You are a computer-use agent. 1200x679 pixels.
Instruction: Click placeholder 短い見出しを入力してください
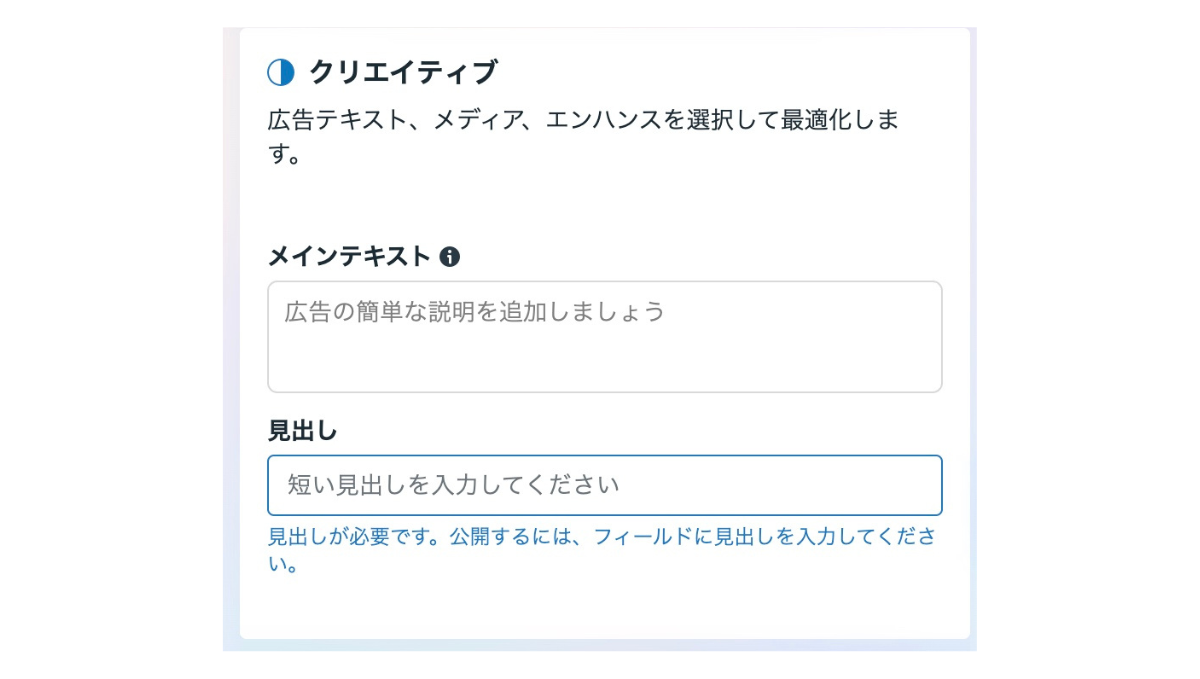coord(454,485)
